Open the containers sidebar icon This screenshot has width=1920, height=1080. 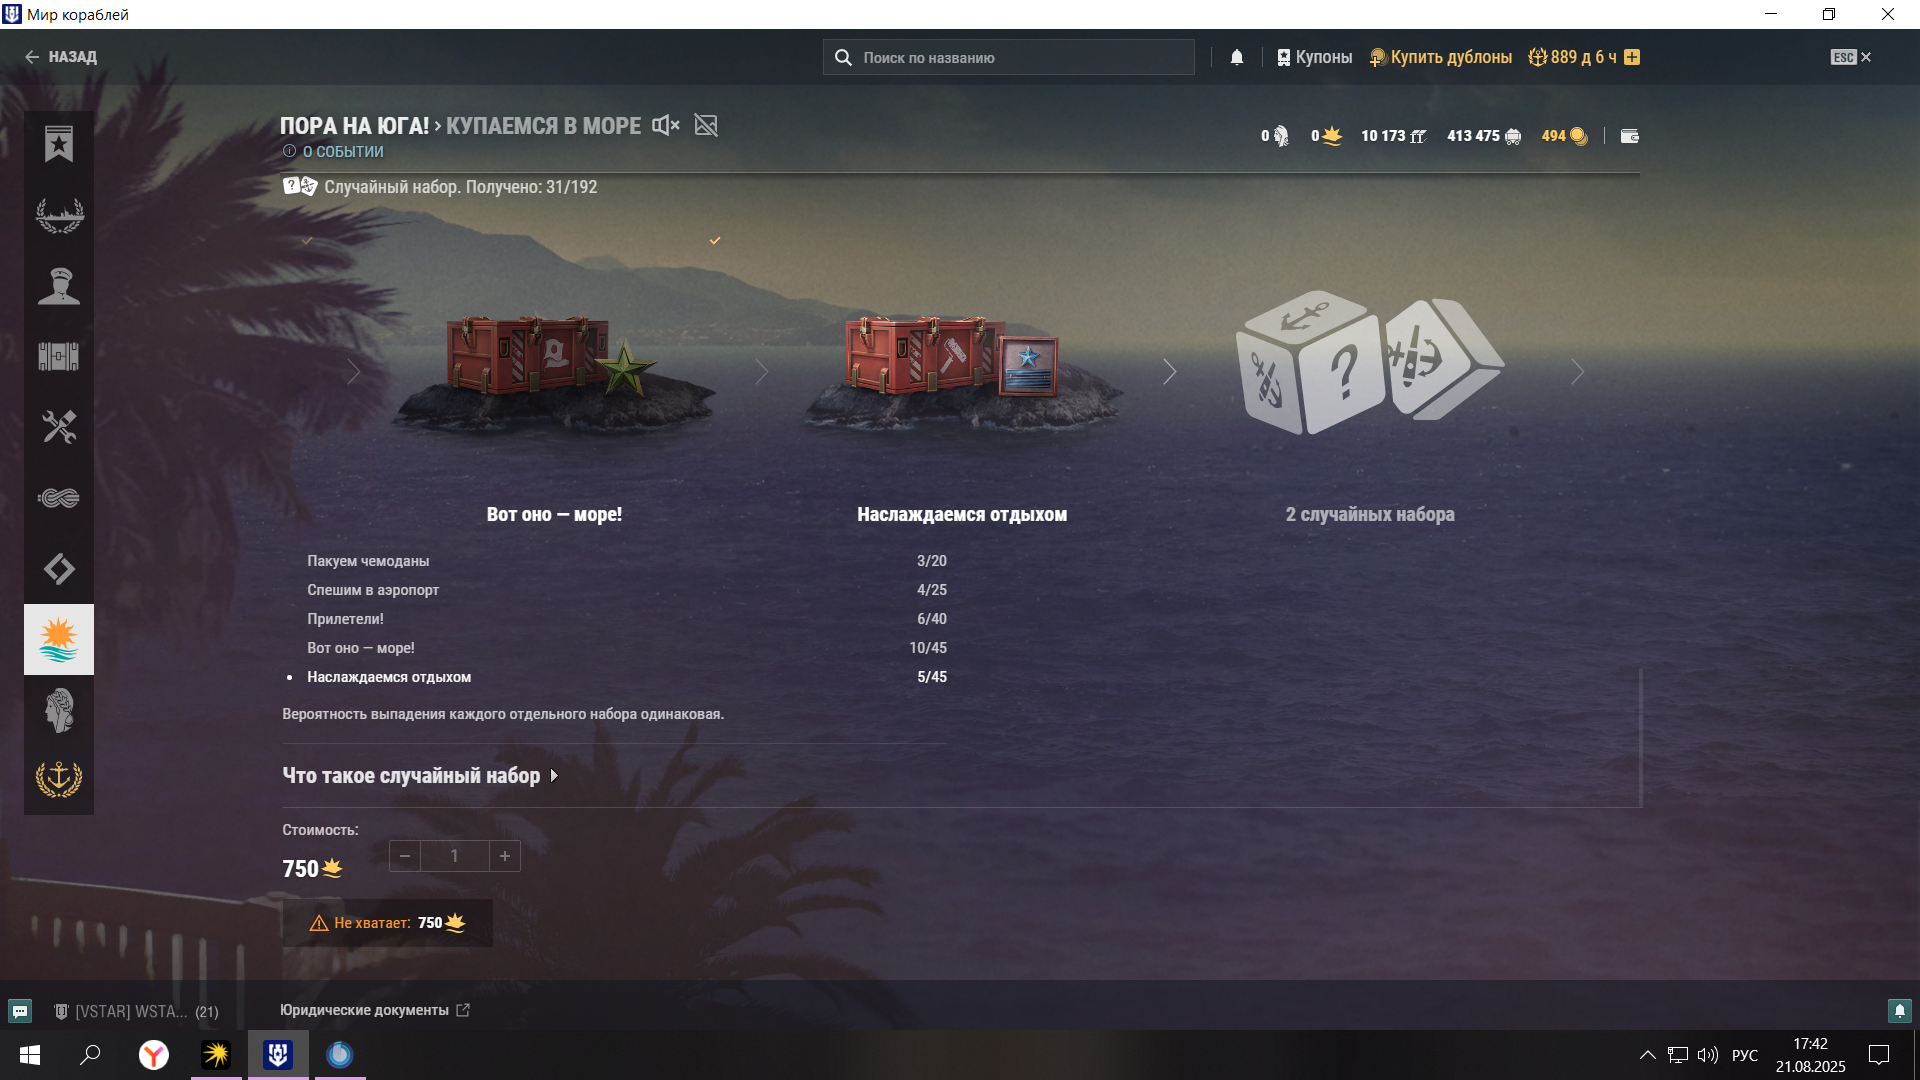59,356
